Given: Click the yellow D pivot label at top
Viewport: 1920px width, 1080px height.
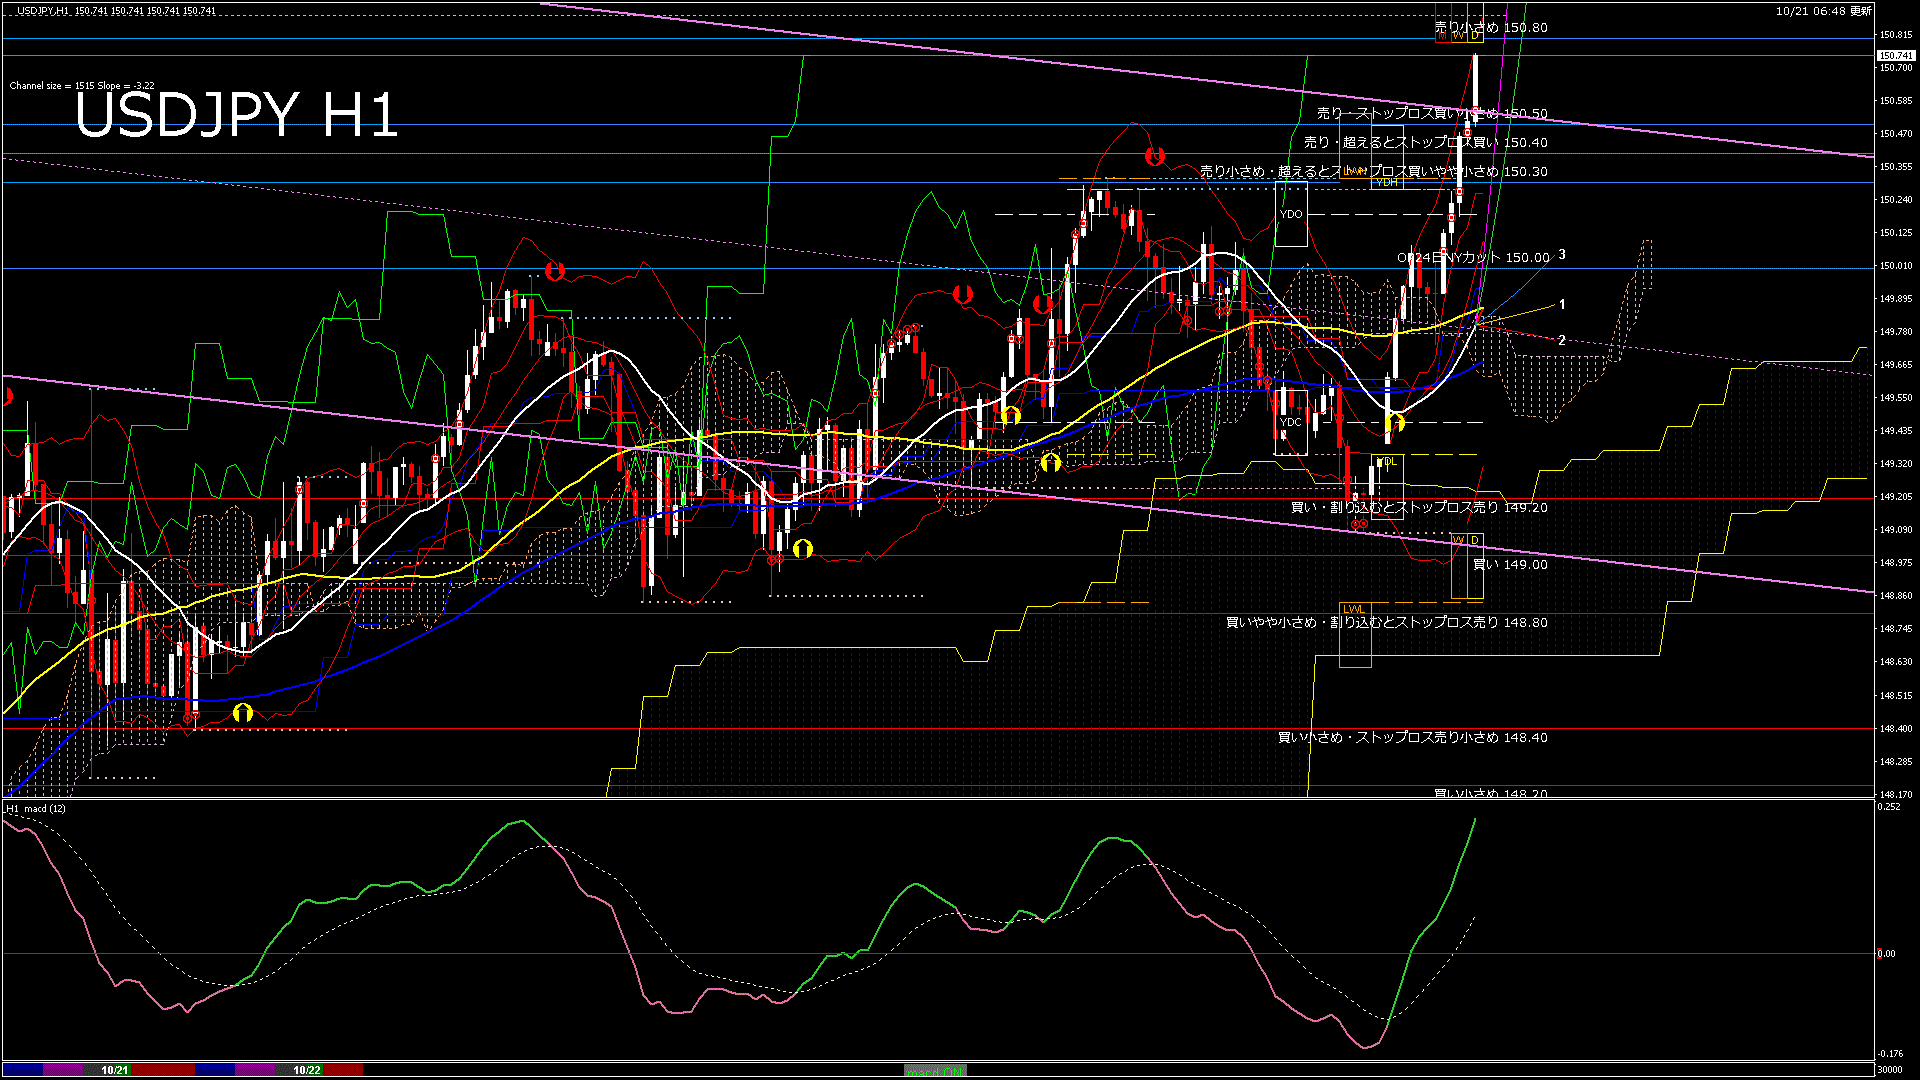Looking at the screenshot, I should (1475, 36).
